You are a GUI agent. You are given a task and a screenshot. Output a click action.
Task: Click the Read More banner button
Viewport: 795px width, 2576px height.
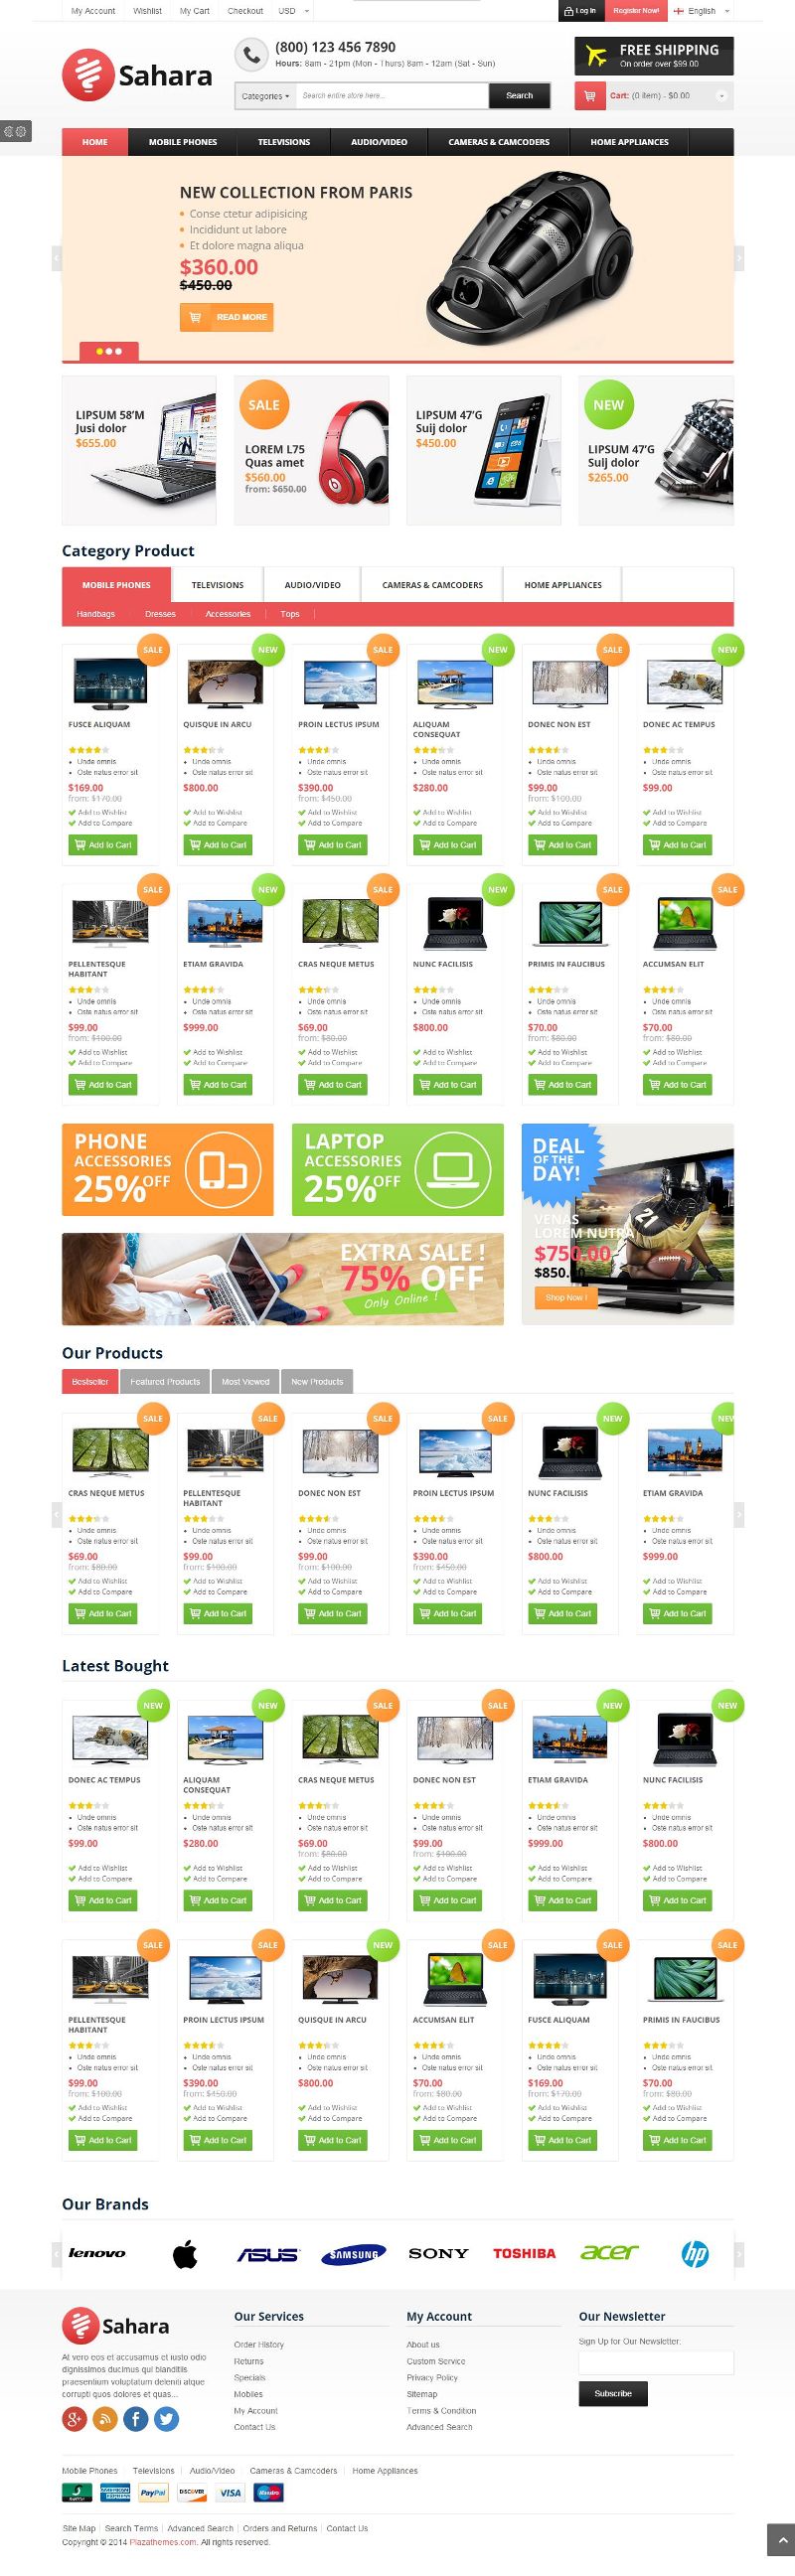tap(227, 317)
